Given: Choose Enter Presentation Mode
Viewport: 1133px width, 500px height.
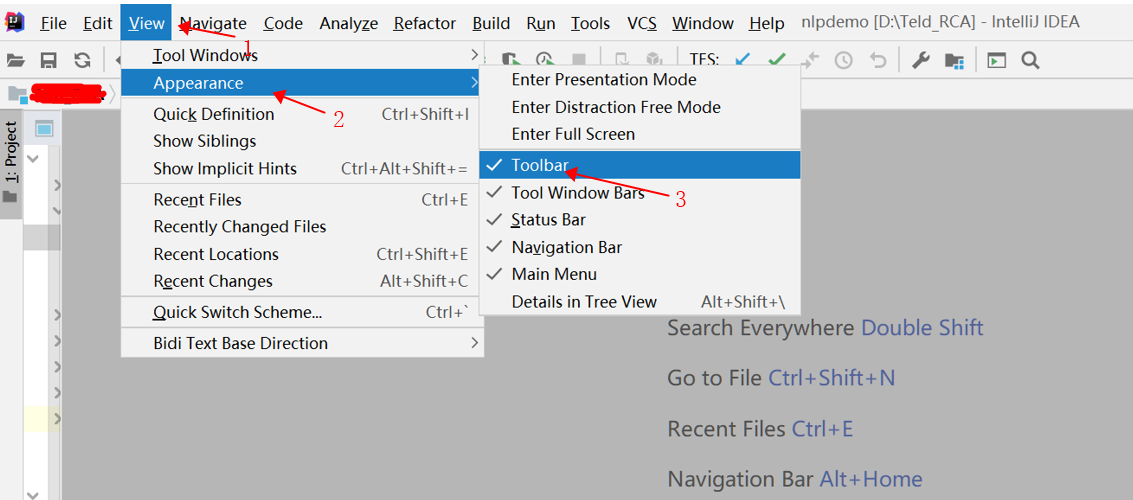Looking at the screenshot, I should pyautogui.click(x=639, y=79).
